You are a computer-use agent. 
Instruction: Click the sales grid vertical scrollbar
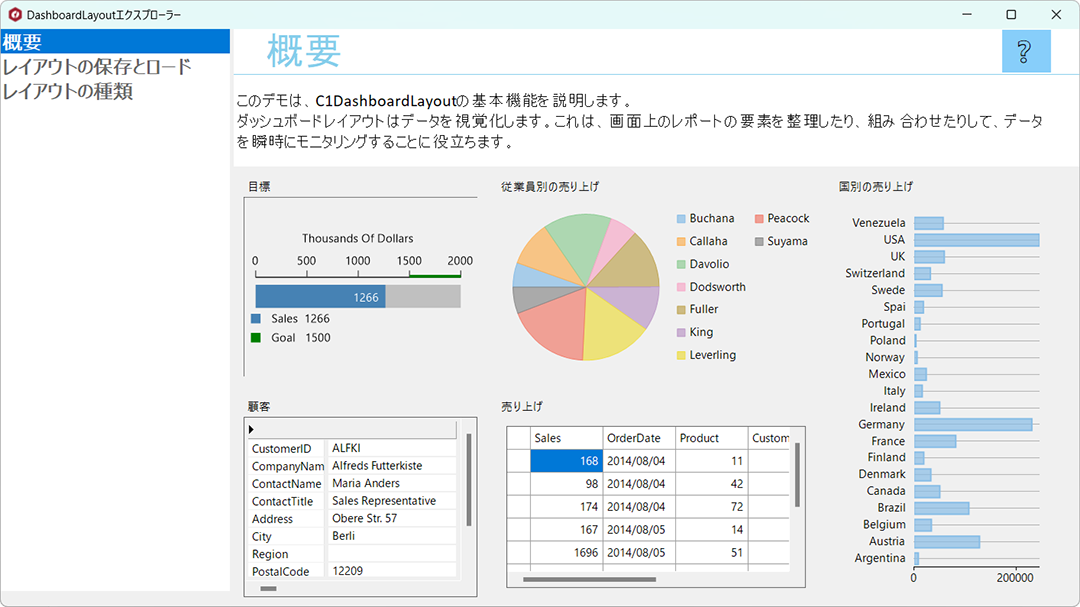click(798, 475)
